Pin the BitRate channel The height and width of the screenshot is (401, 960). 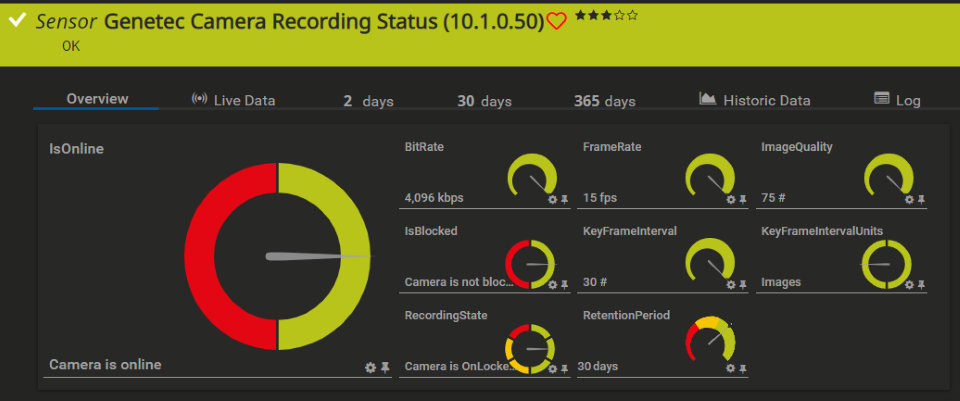pyautogui.click(x=564, y=200)
